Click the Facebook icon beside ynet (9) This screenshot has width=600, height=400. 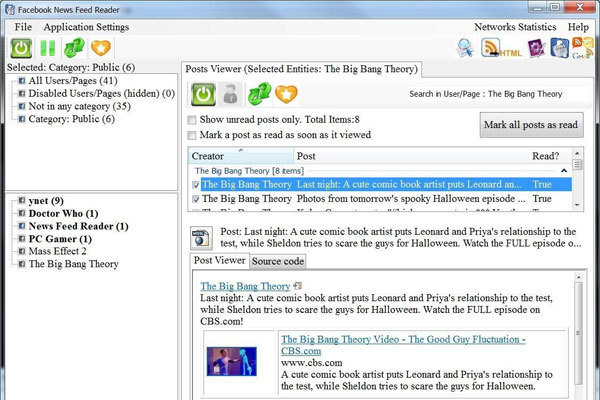coord(22,201)
